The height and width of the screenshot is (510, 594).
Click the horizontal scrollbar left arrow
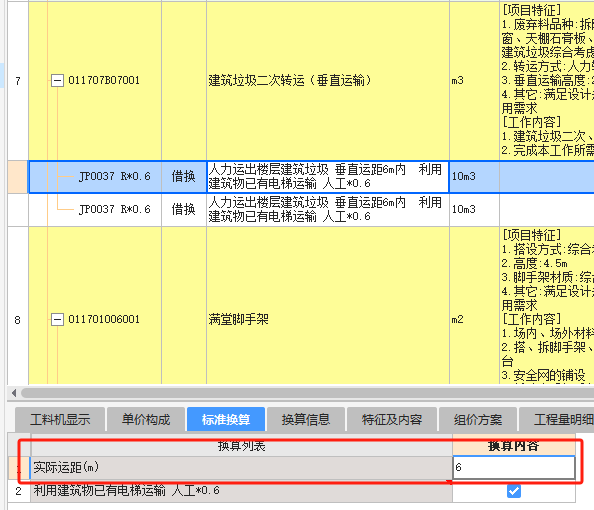tap(14, 393)
